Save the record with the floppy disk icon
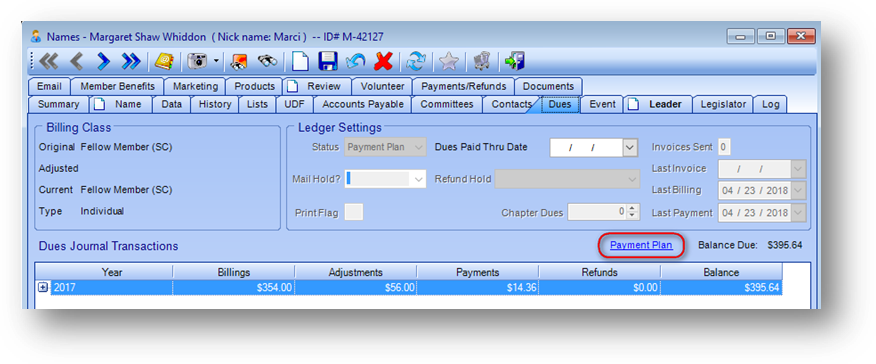This screenshot has width=876, height=364. coord(328,61)
